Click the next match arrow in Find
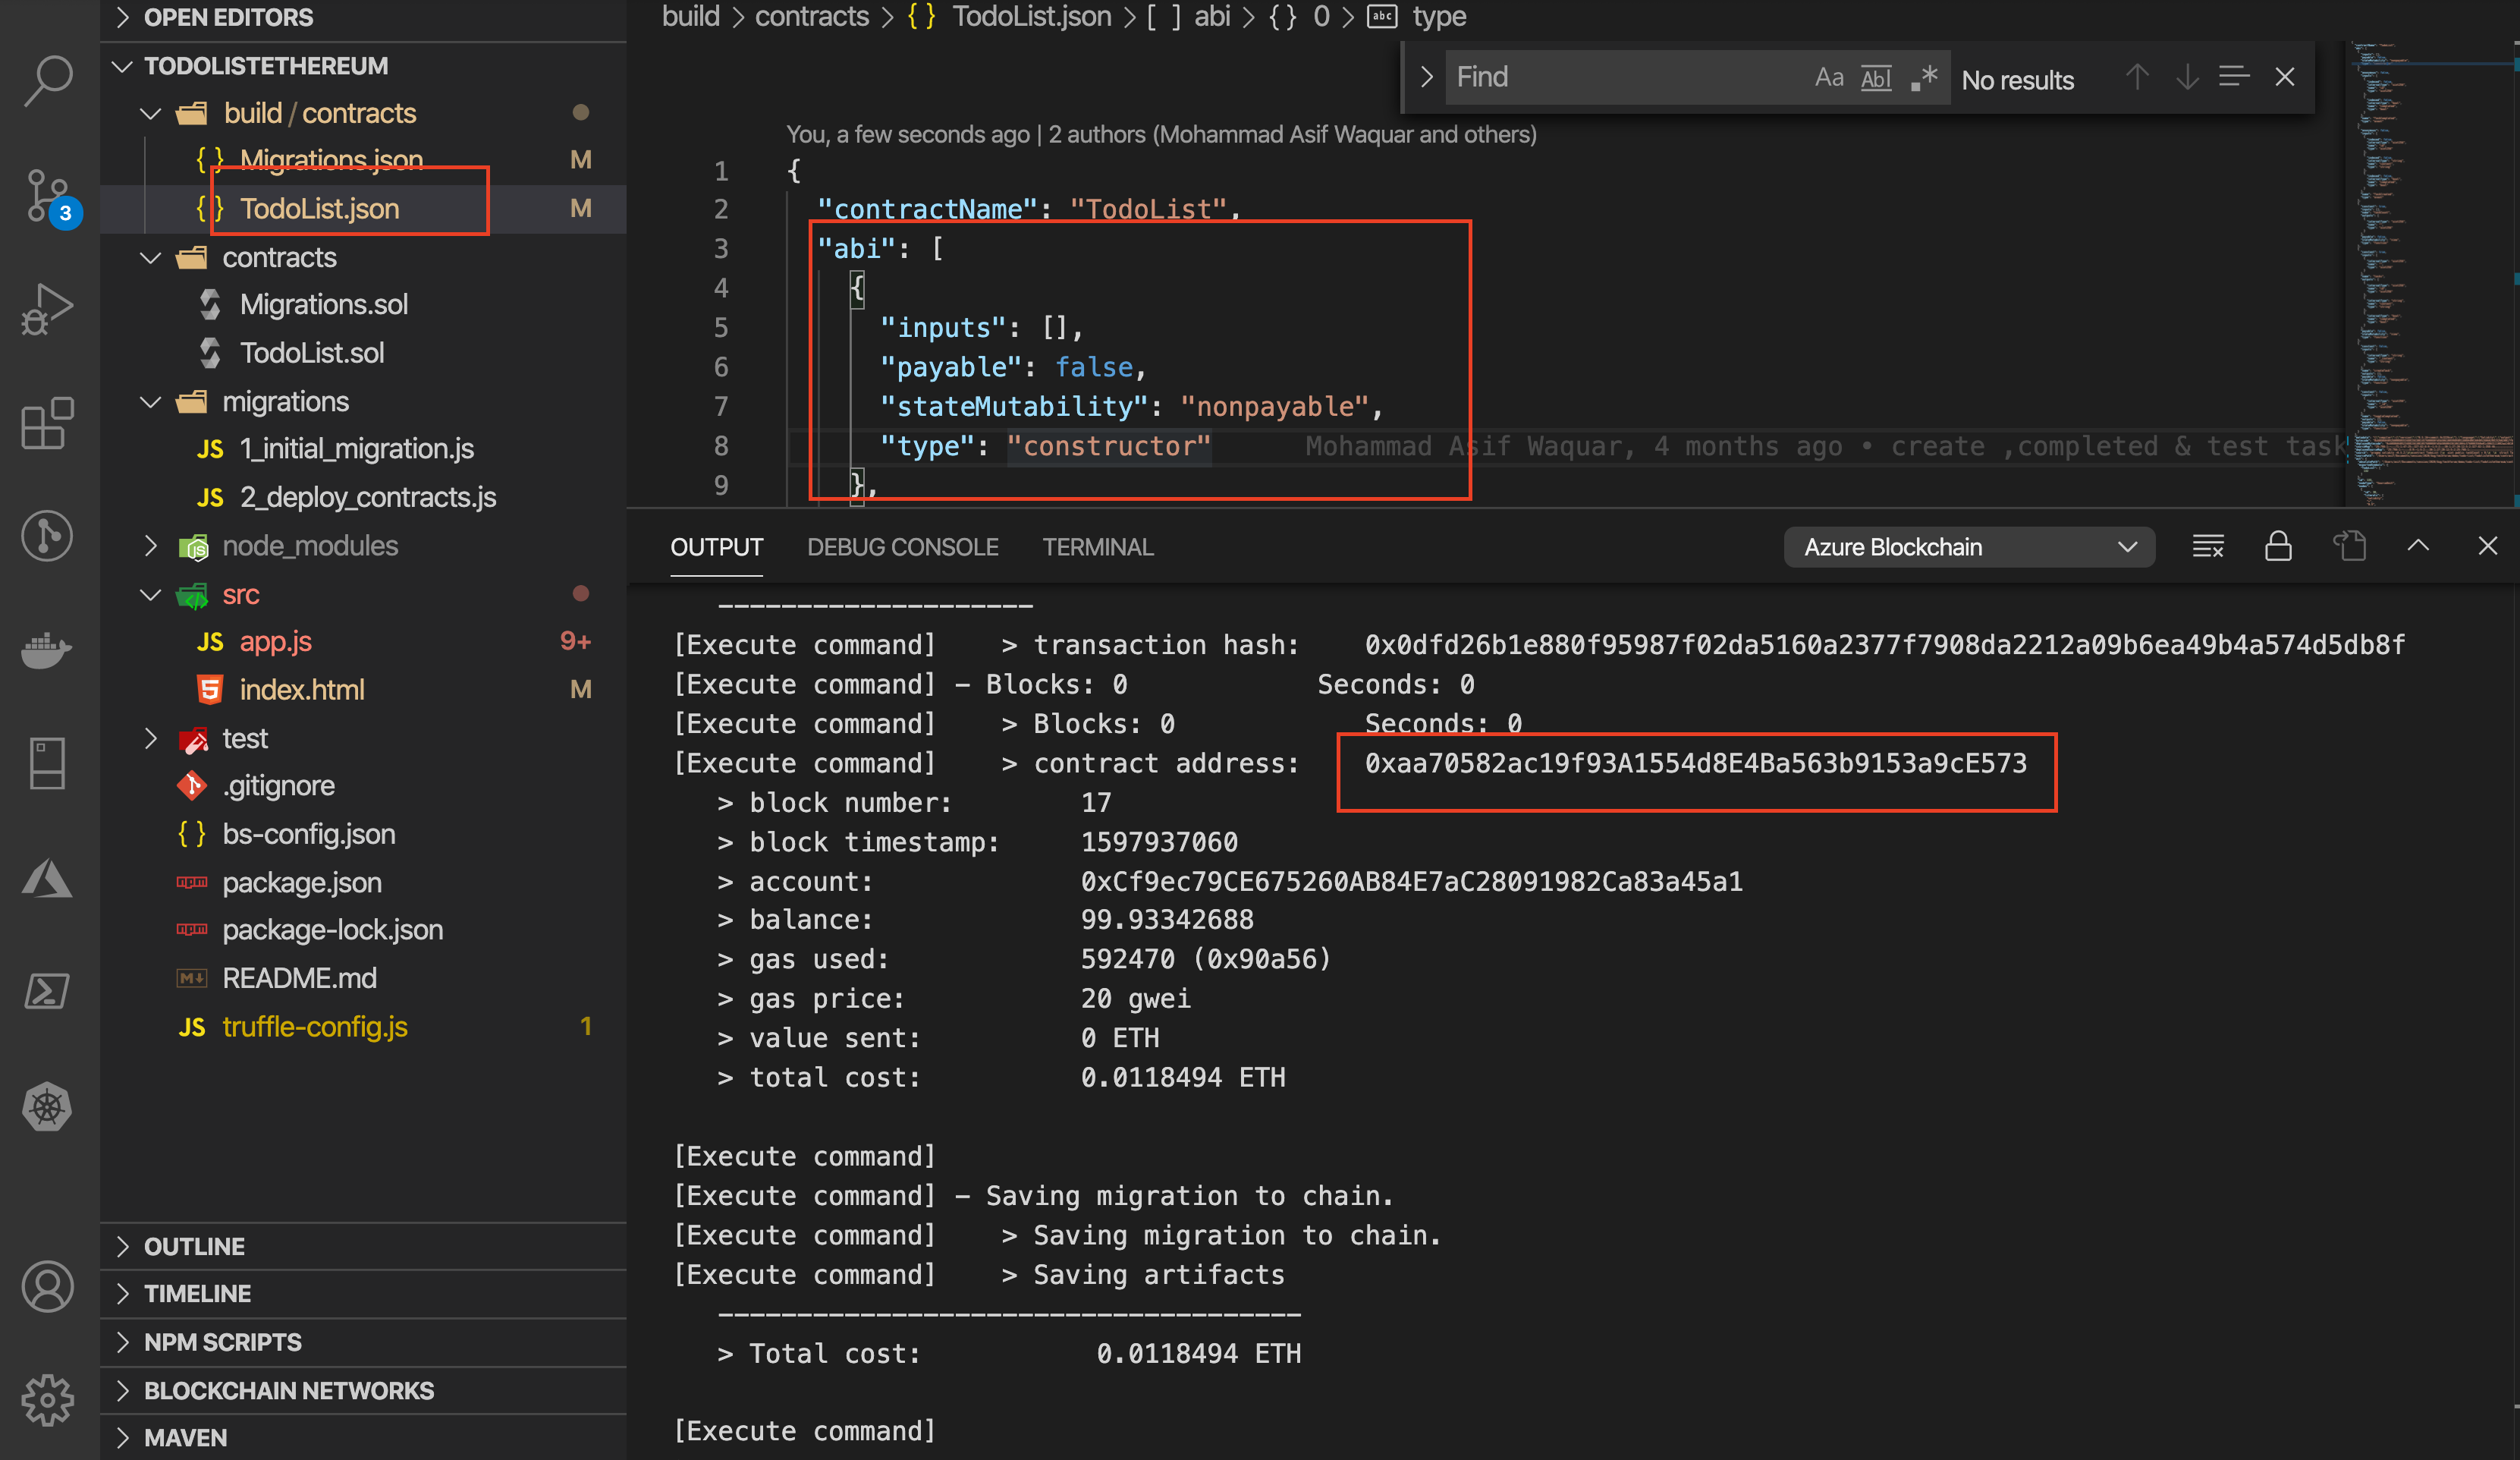Viewport: 2520px width, 1460px height. click(2188, 77)
